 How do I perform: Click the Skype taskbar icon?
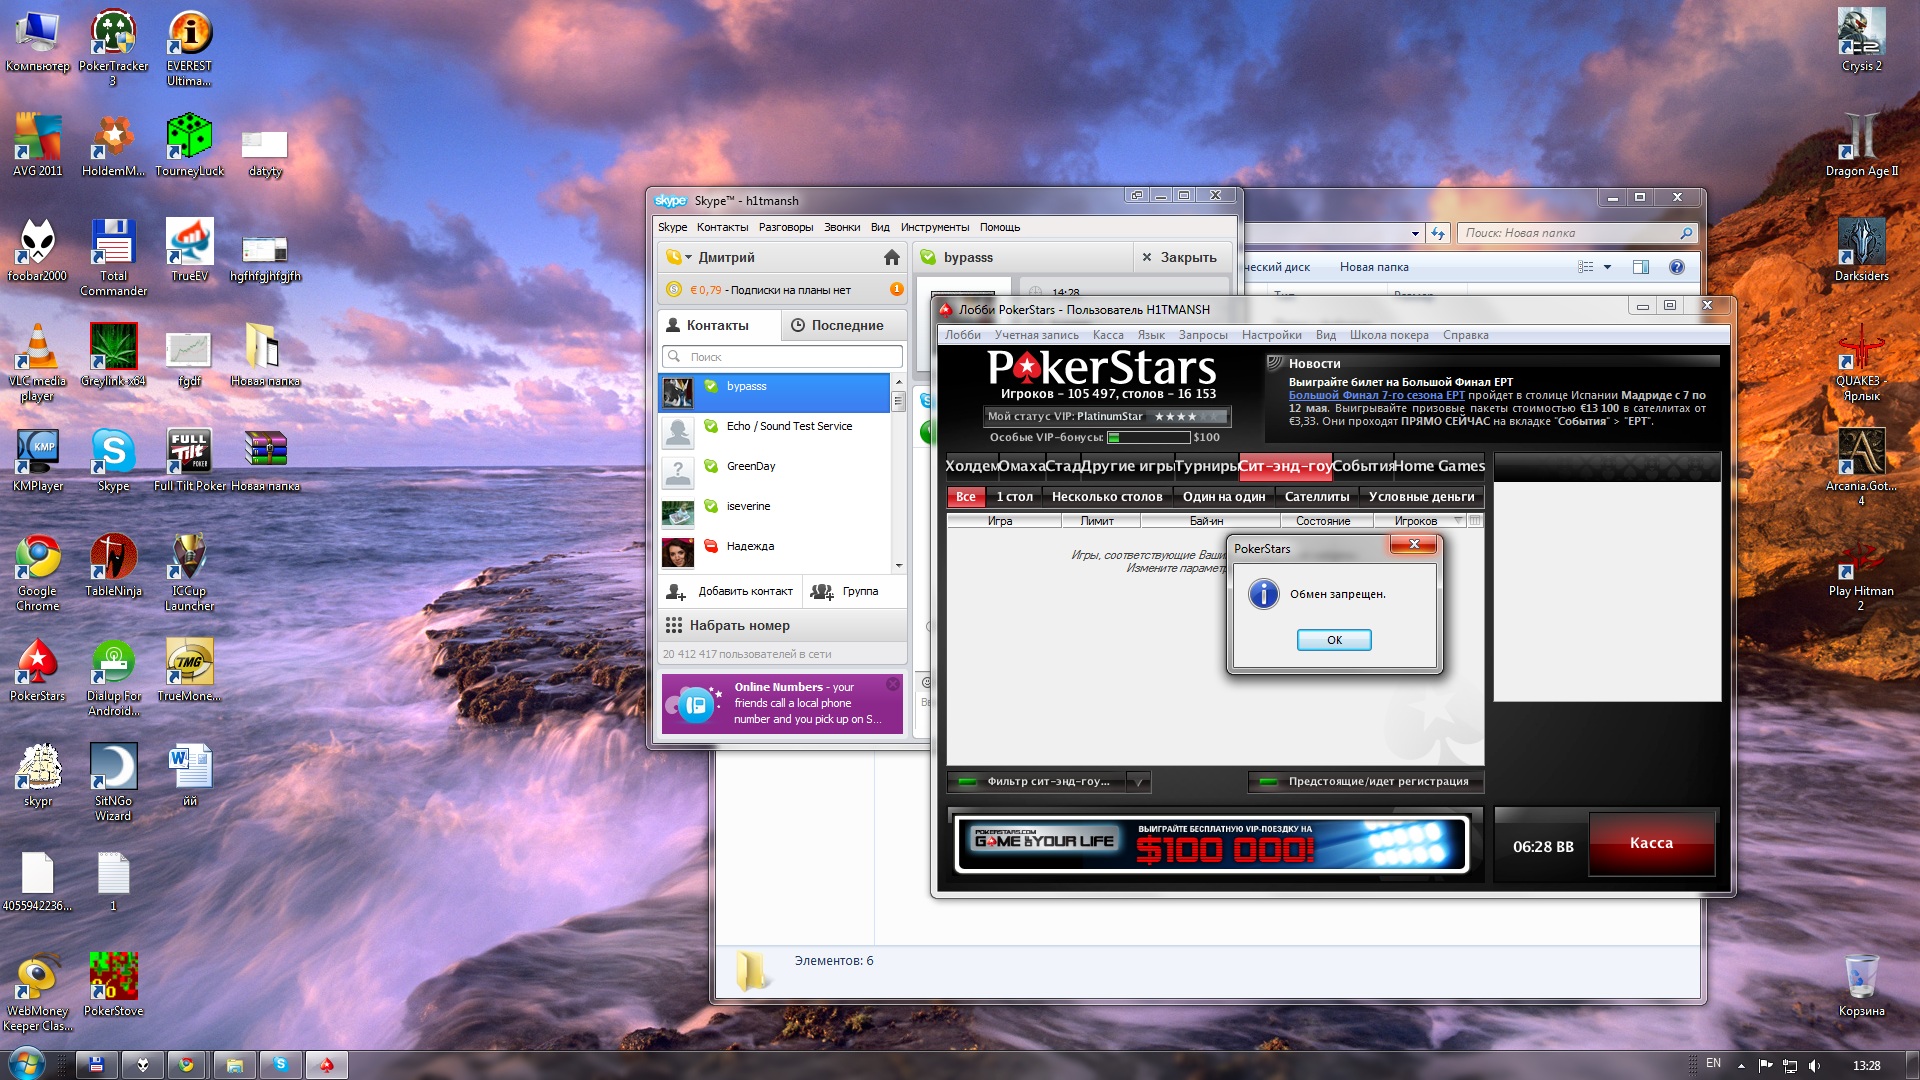coord(281,1065)
